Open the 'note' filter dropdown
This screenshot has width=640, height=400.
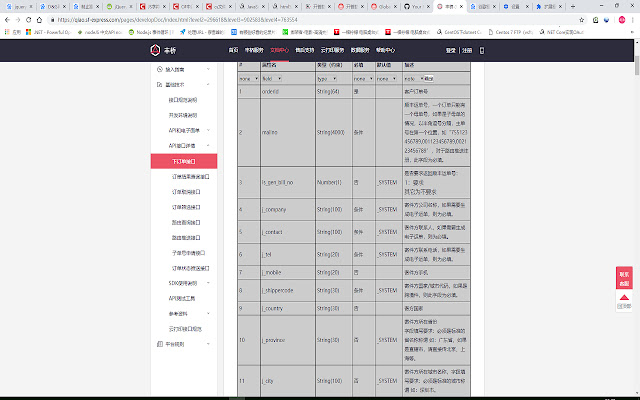click(x=413, y=78)
